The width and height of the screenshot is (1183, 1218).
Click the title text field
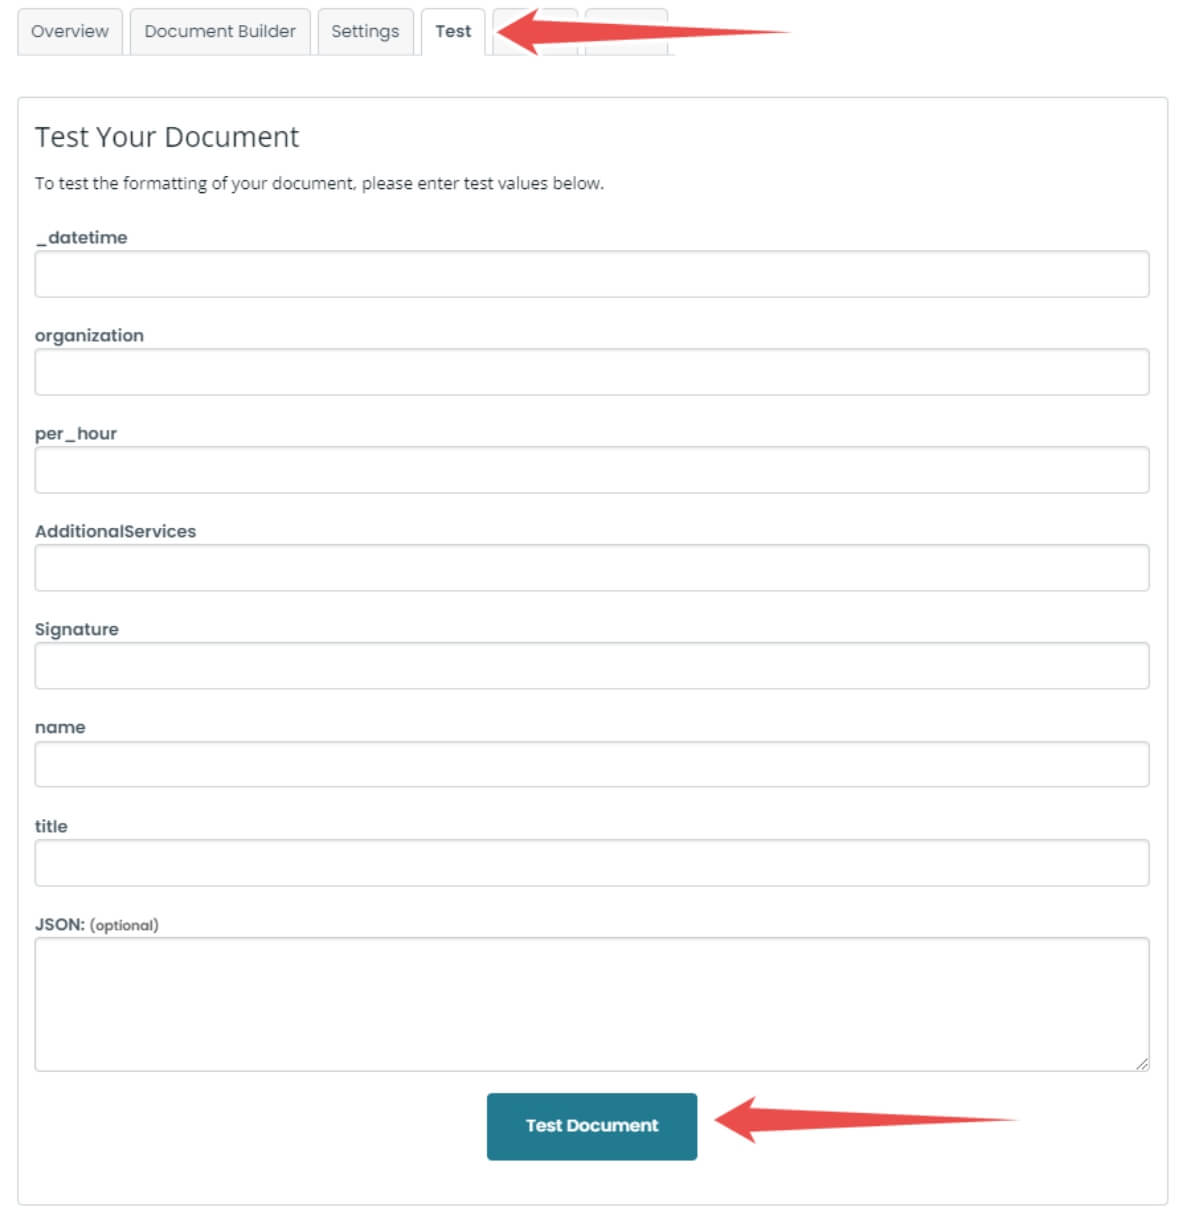click(x=591, y=861)
